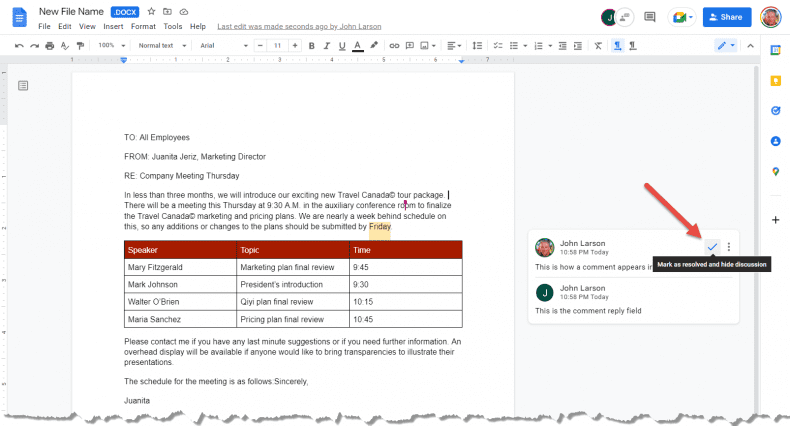Select the Paint format tool
The image size is (790, 426).
[80, 45]
